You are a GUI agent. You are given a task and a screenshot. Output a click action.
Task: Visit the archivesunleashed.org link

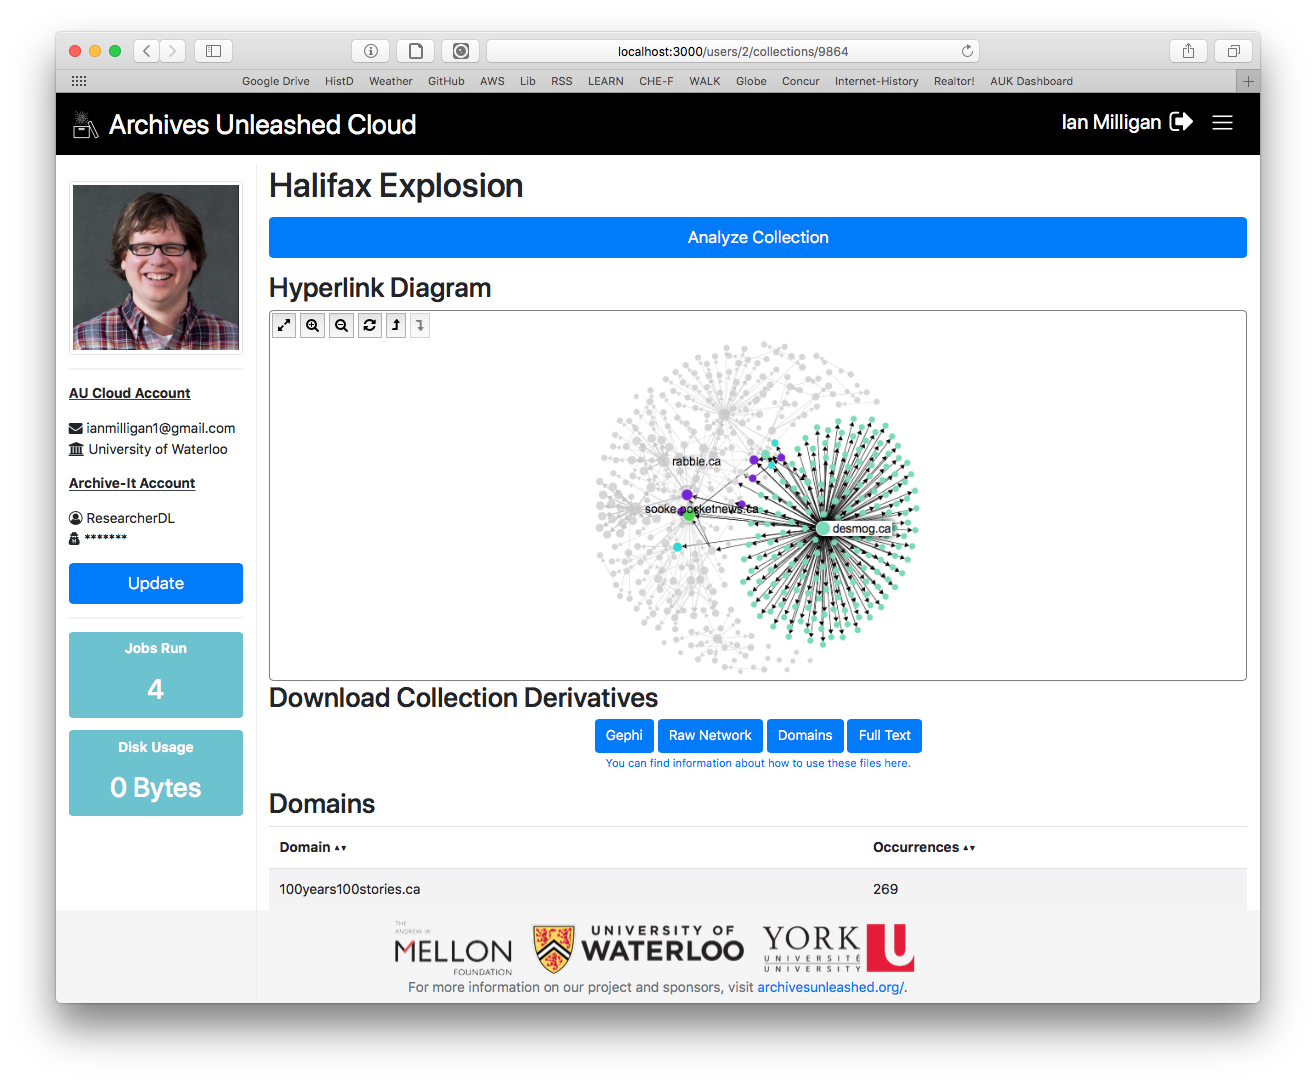pos(830,987)
